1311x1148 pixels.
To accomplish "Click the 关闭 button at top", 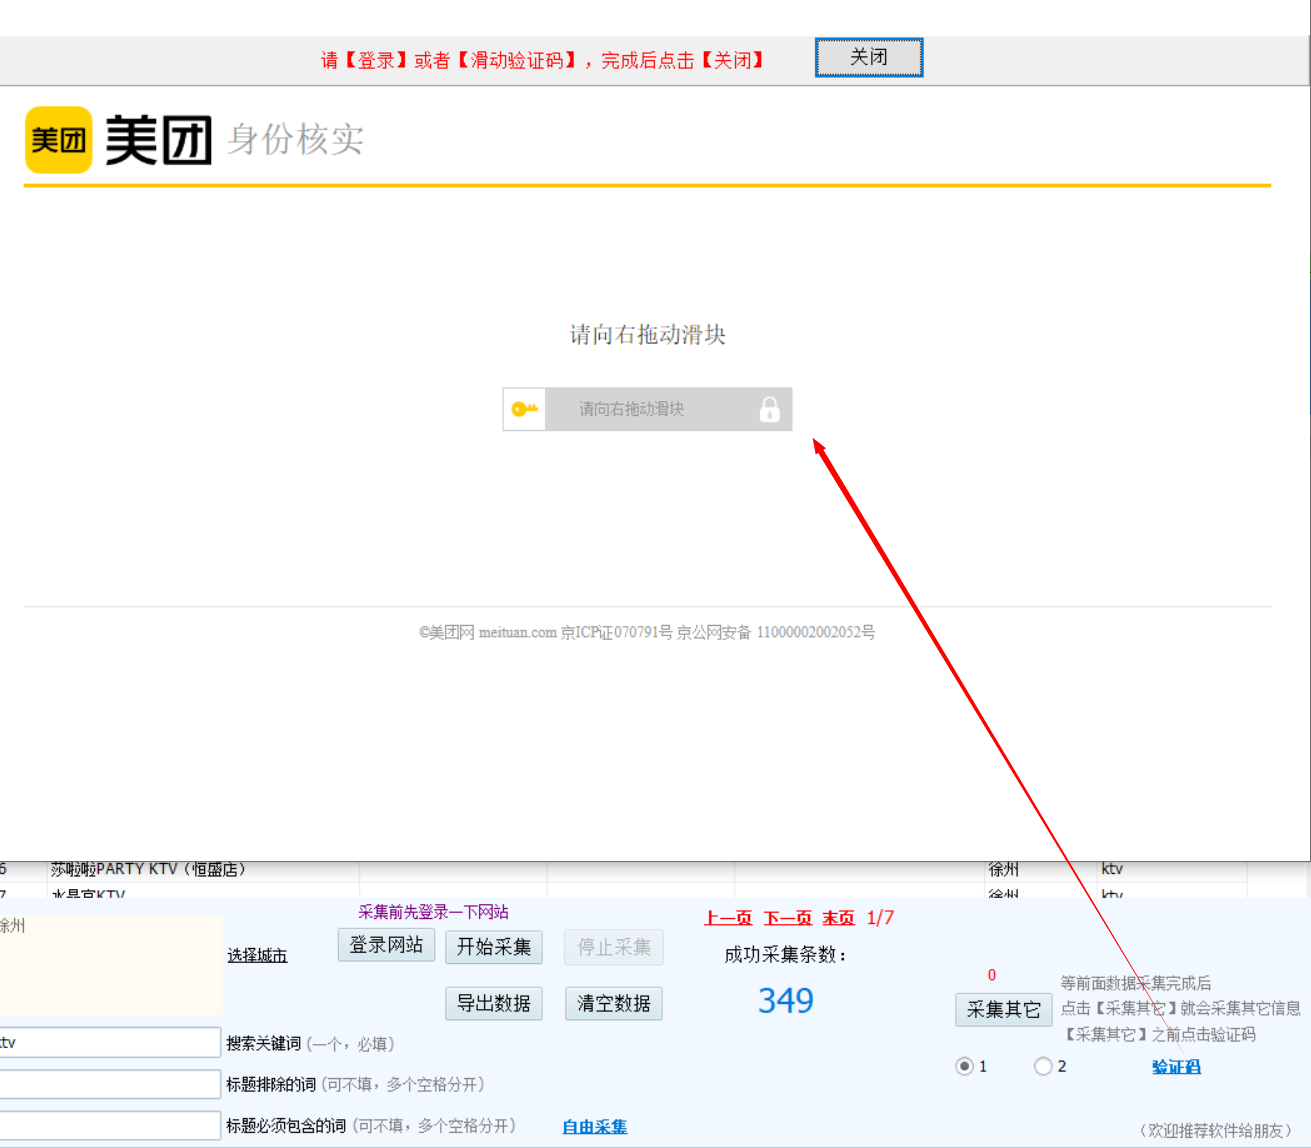I will point(869,57).
